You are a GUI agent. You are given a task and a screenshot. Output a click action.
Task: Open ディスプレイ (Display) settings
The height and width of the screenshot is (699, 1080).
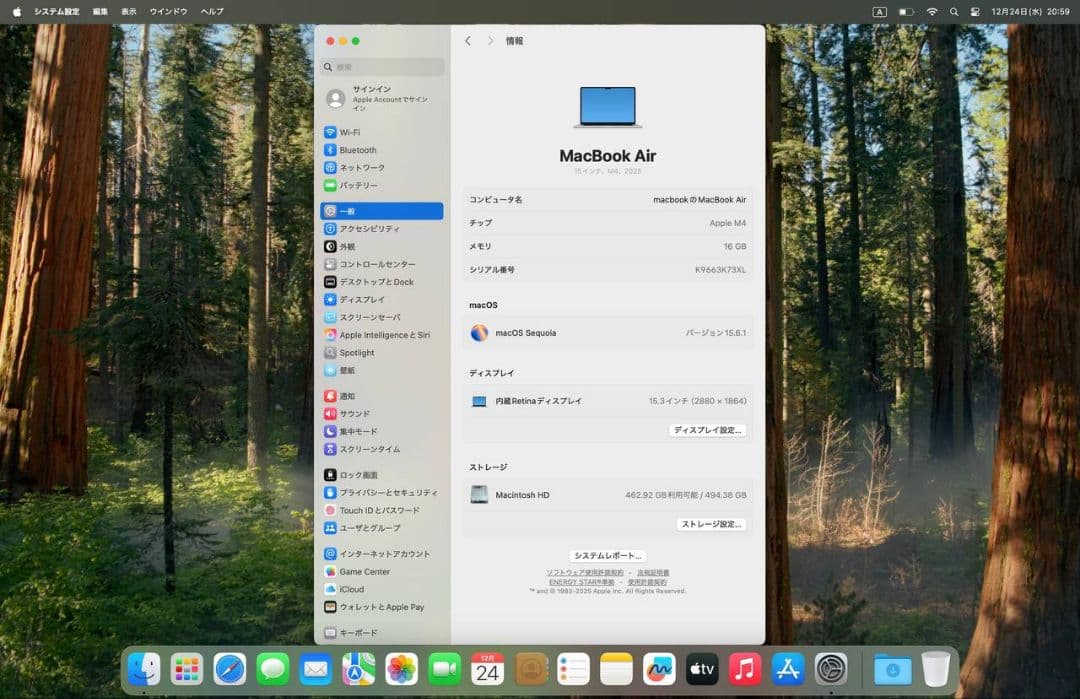coord(360,299)
